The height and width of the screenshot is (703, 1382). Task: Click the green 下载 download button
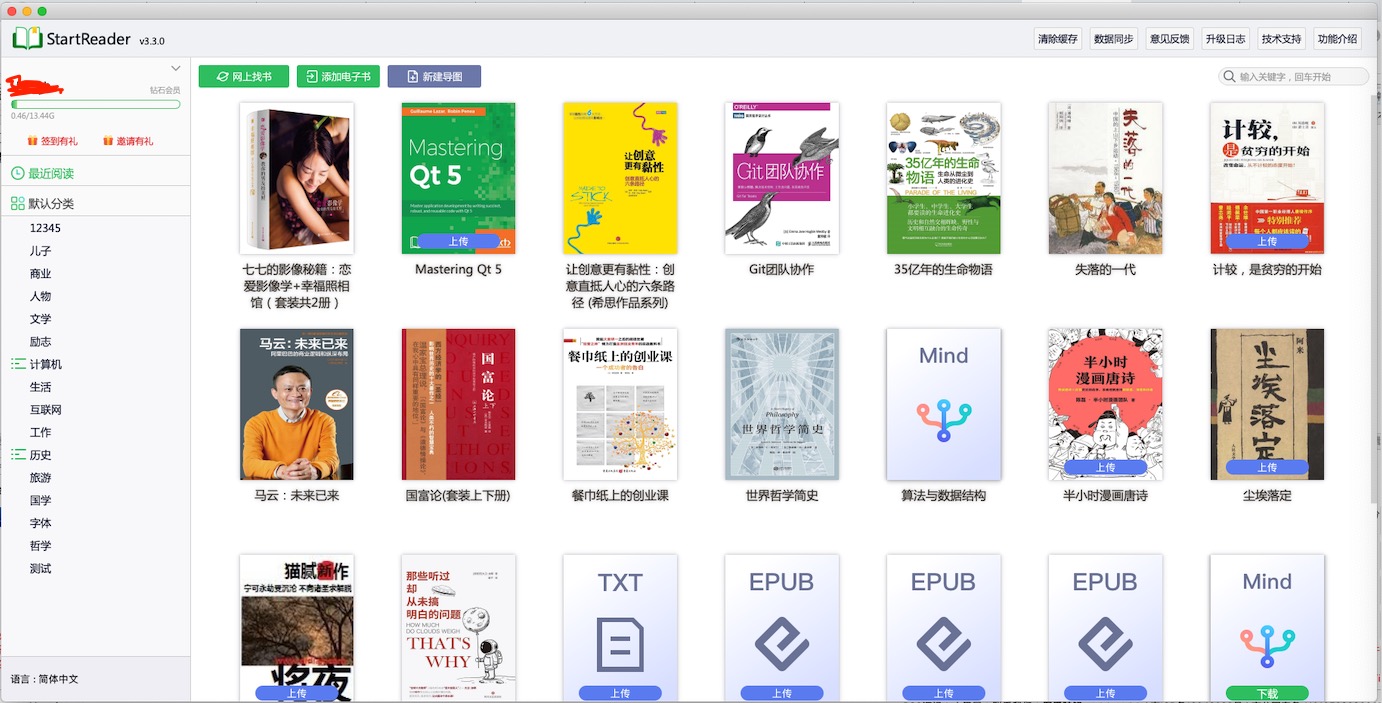point(1267,693)
